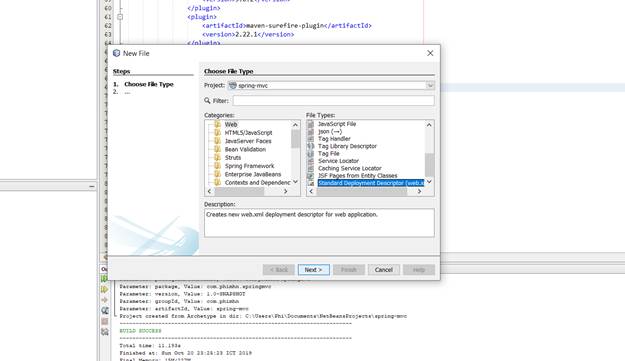Re-run the build with green arrows icon
The height and width of the screenshot is (361, 625).
[x=104, y=279]
